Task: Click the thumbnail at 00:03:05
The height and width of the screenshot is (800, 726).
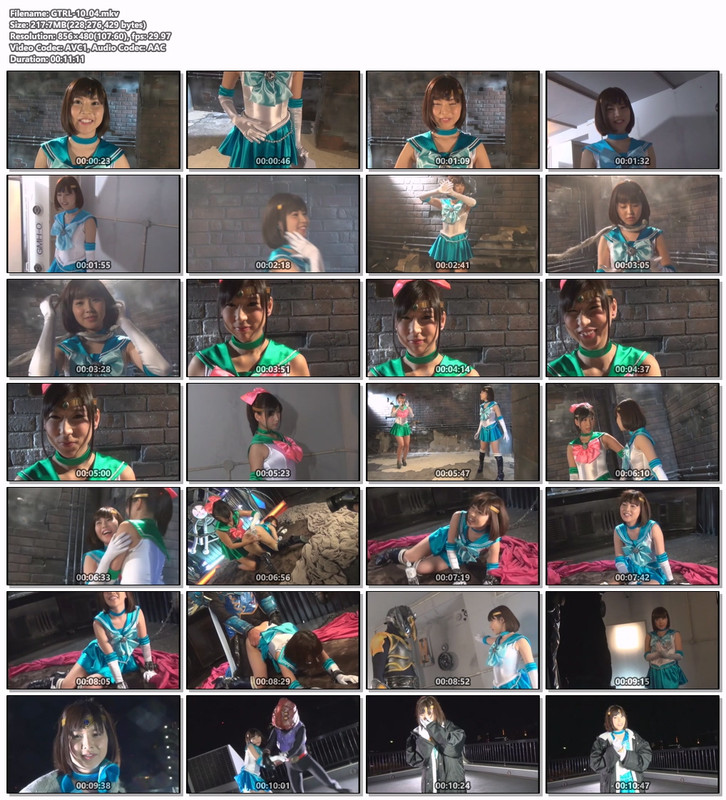Action: tap(632, 224)
